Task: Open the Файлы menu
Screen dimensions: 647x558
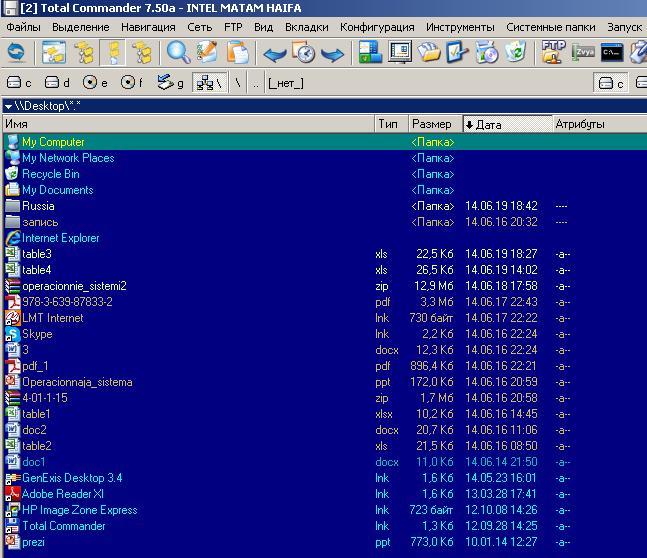Action: pyautogui.click(x=23, y=27)
